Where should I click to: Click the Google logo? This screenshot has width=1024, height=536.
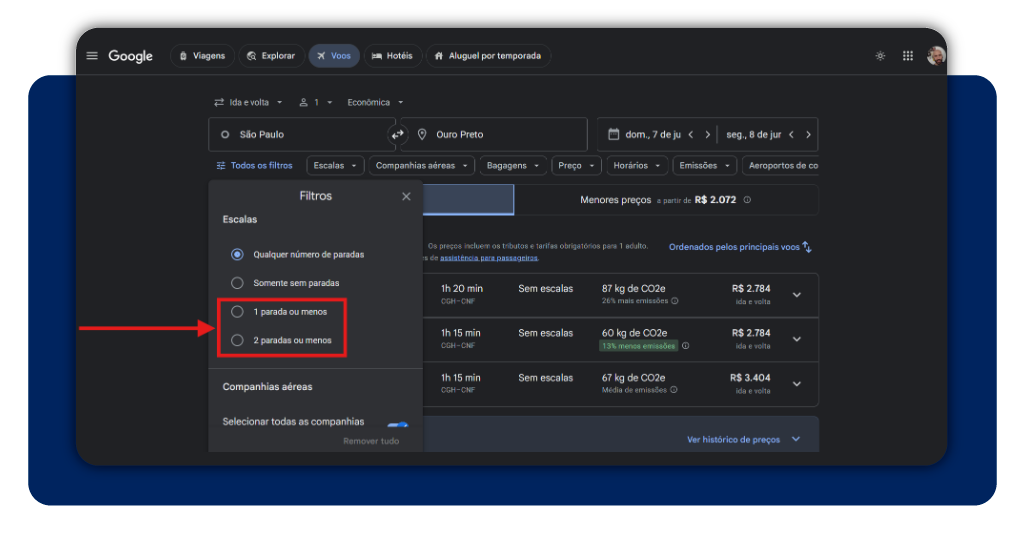click(131, 56)
